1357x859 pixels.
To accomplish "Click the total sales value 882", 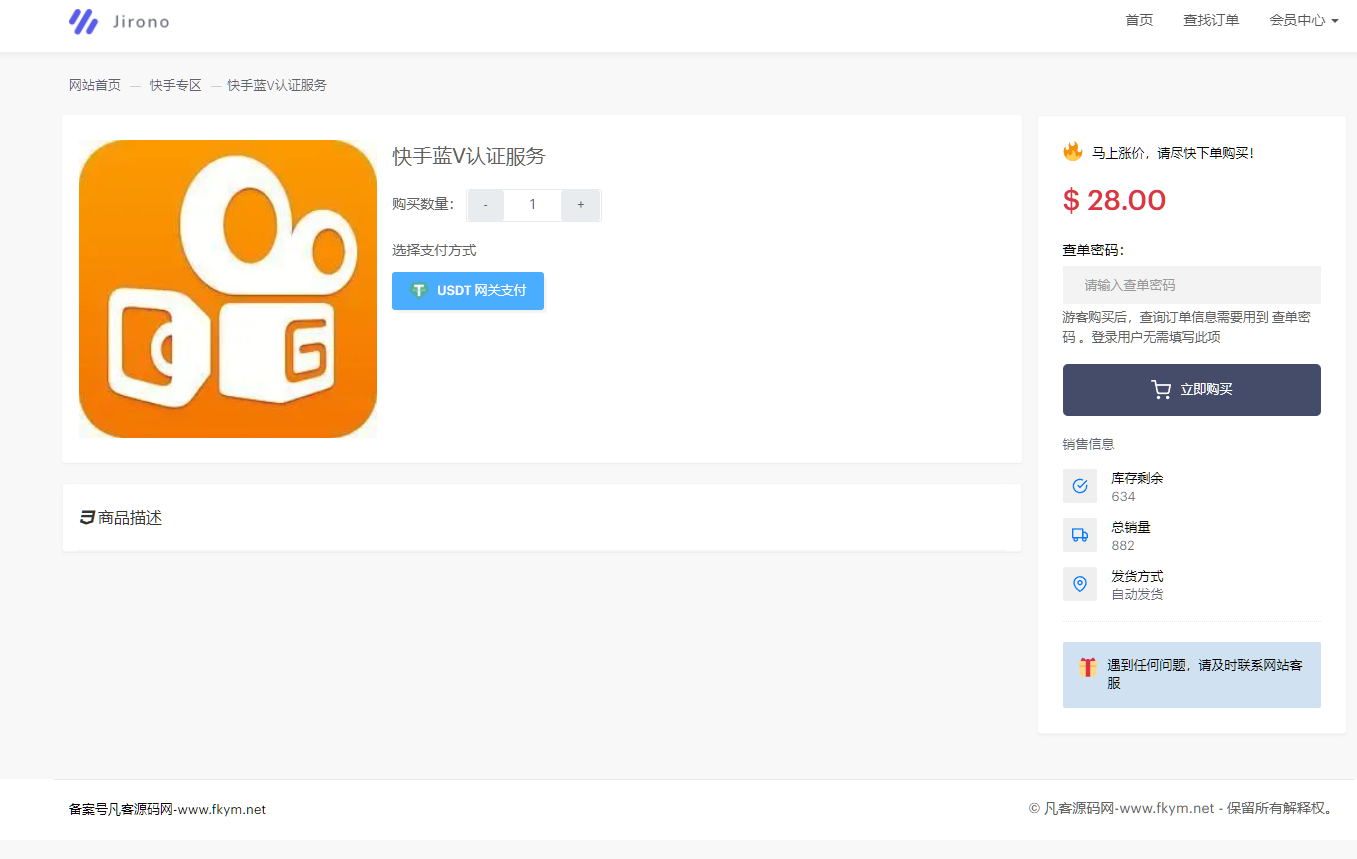I will pyautogui.click(x=1123, y=545).
